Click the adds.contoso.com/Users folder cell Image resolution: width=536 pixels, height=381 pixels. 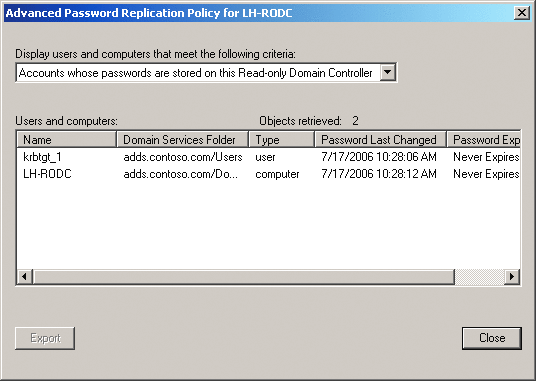click(x=183, y=157)
